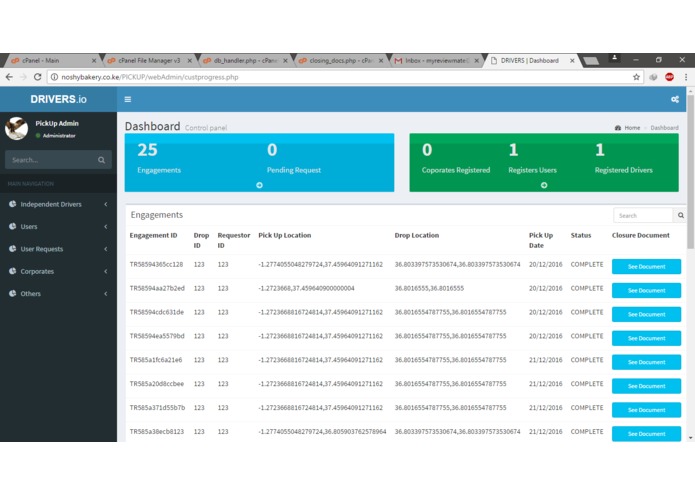
Task: See Document for TR58594ea5579bd
Action: [646, 338]
